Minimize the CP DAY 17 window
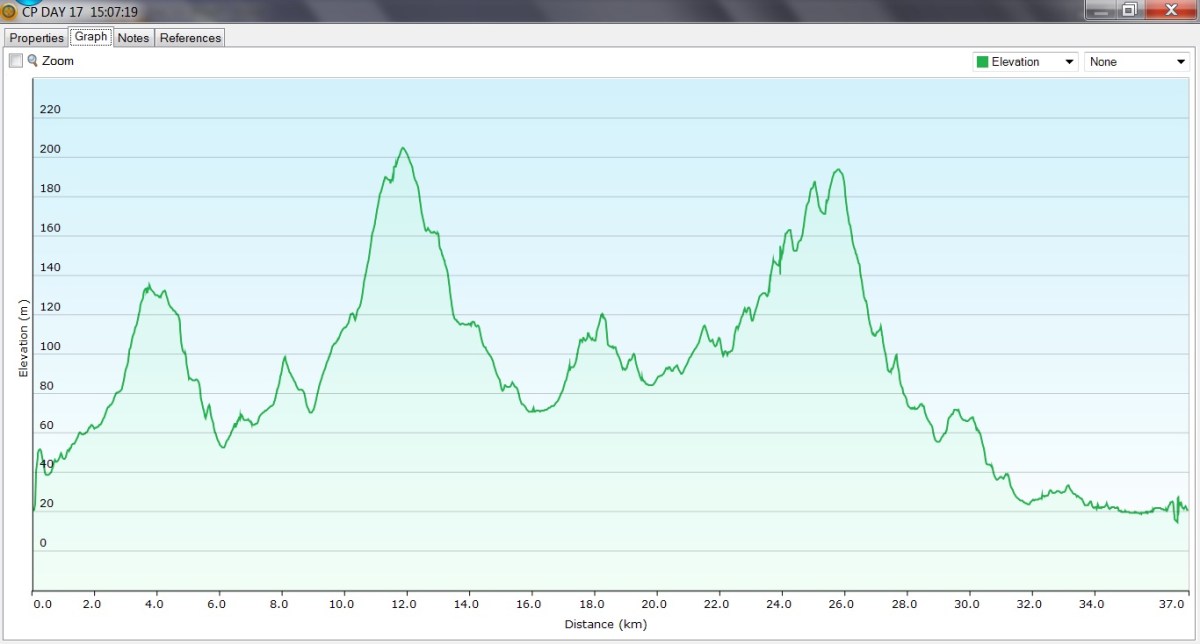This screenshot has height=644, width=1200. point(1100,10)
